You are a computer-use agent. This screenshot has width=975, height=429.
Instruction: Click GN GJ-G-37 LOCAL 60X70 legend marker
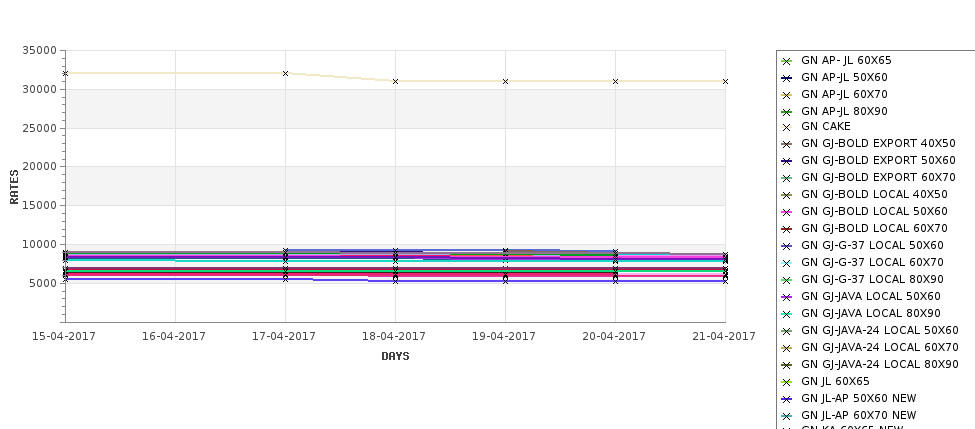pos(787,263)
